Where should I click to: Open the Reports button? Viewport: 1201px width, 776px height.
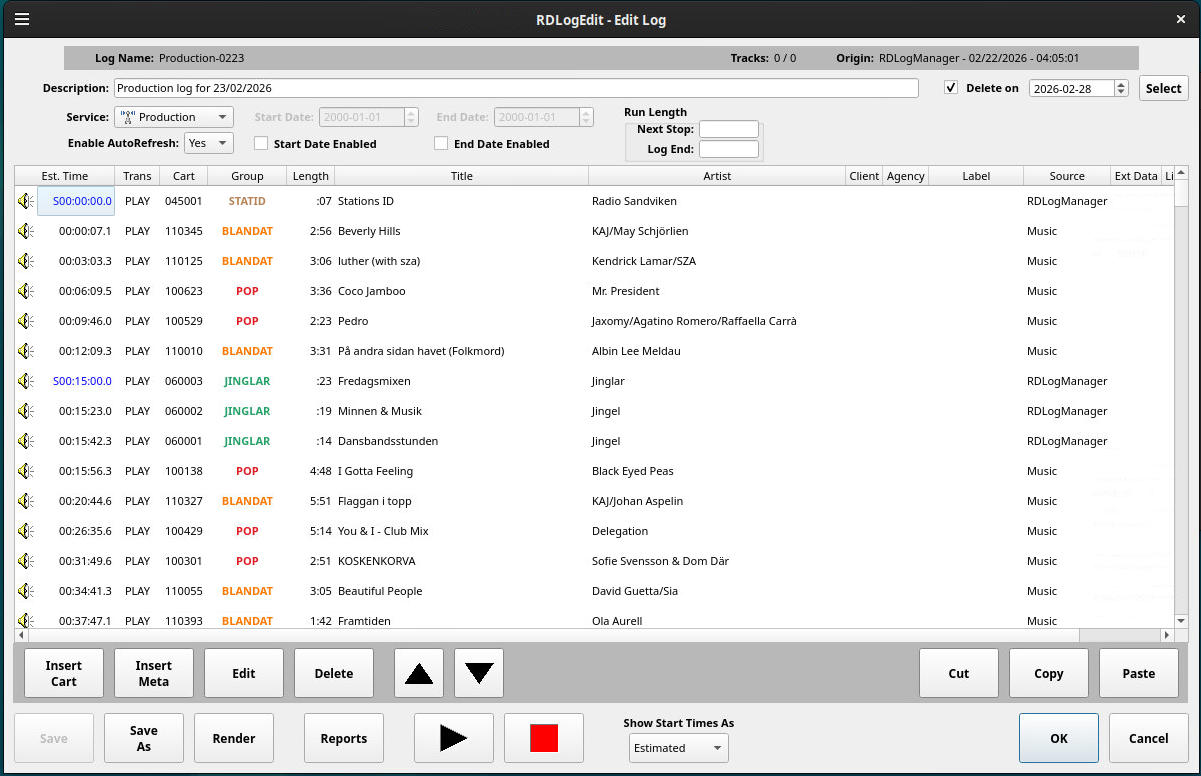(x=344, y=738)
